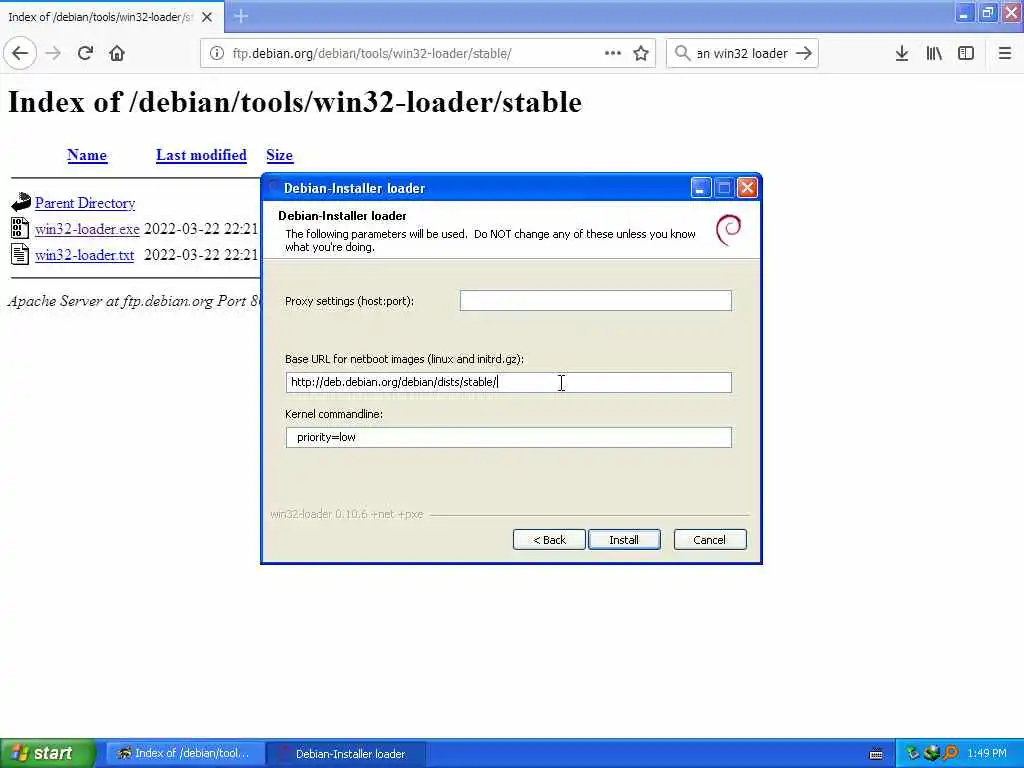Sort listing by Size column
1024x768 pixels.
pos(280,155)
